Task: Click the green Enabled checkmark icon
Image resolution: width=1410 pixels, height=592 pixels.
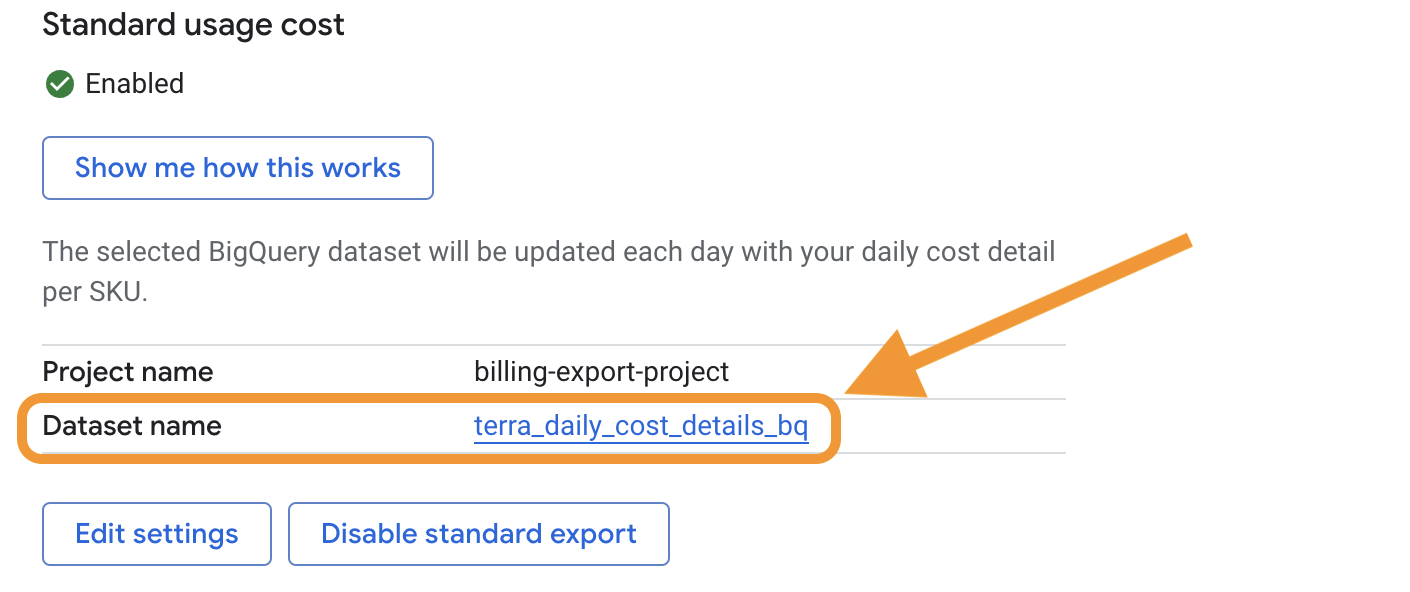Action: [60, 84]
